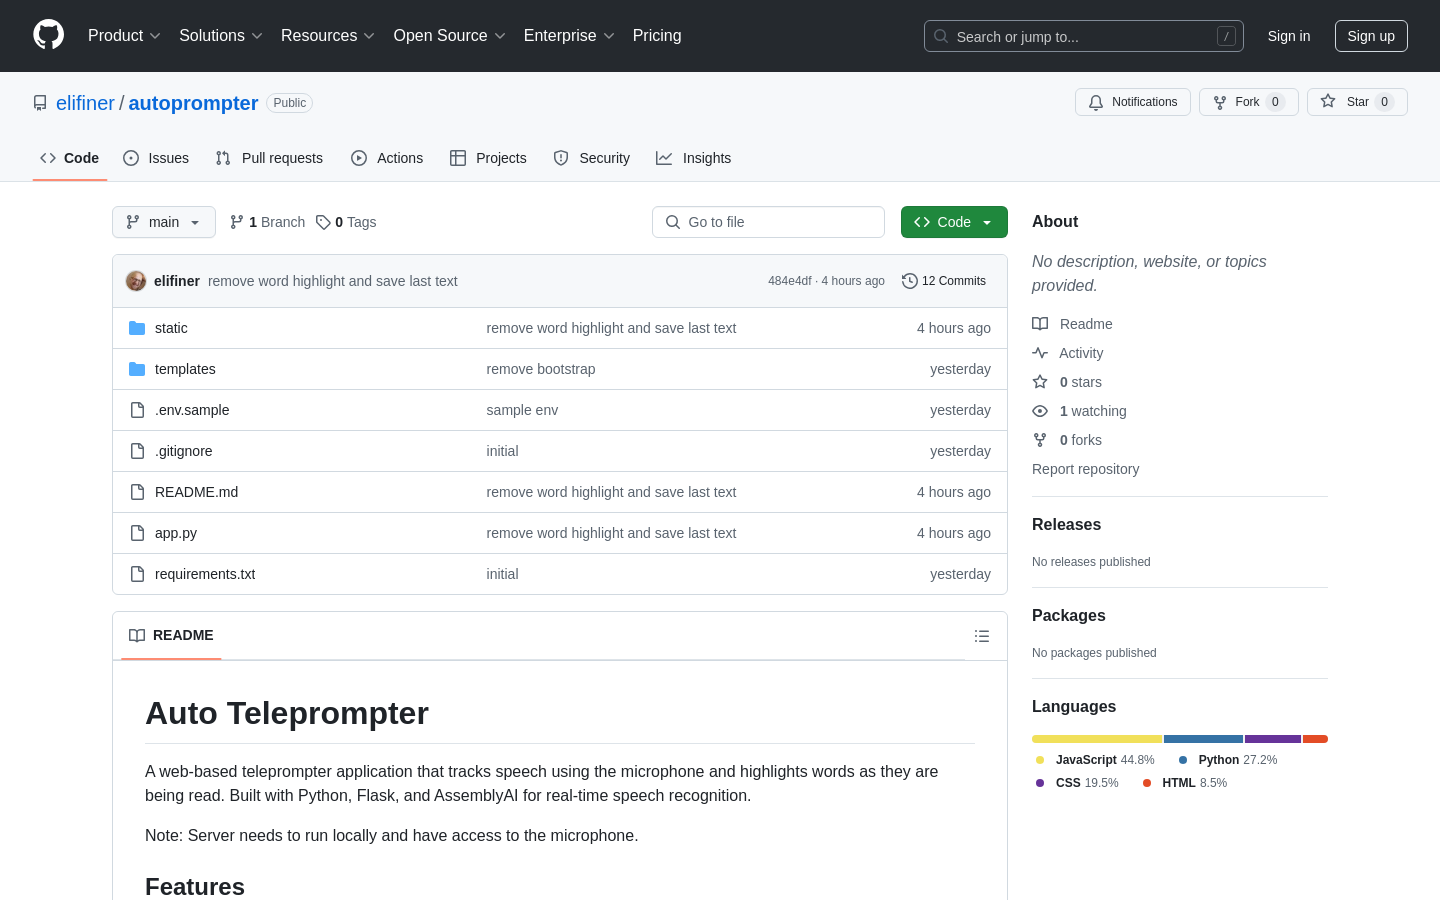Click the Notifications bell icon
The image size is (1440, 900).
click(x=1096, y=102)
